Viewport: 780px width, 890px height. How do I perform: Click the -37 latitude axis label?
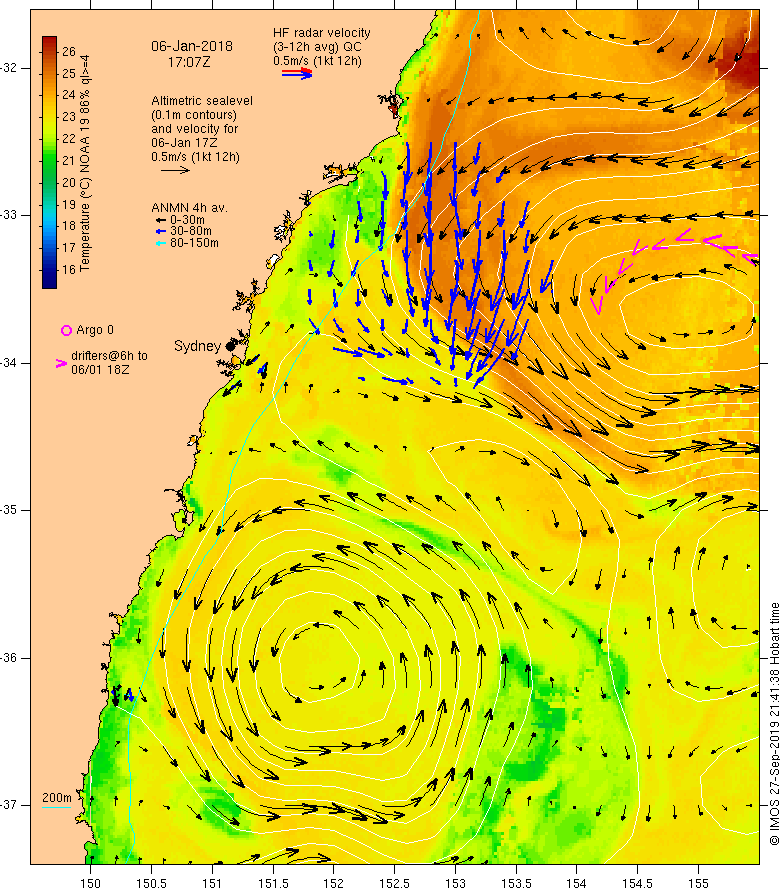point(9,805)
